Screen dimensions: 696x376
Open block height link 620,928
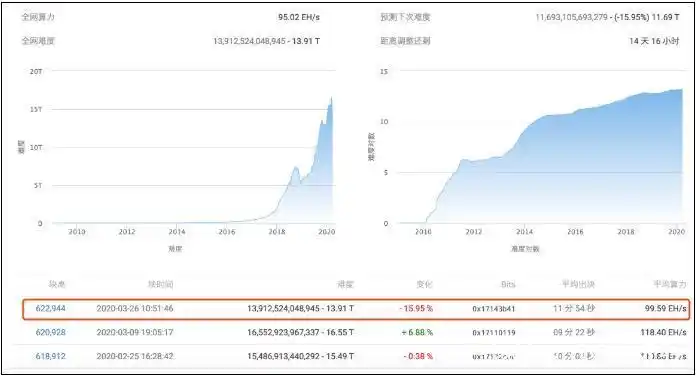[51, 332]
